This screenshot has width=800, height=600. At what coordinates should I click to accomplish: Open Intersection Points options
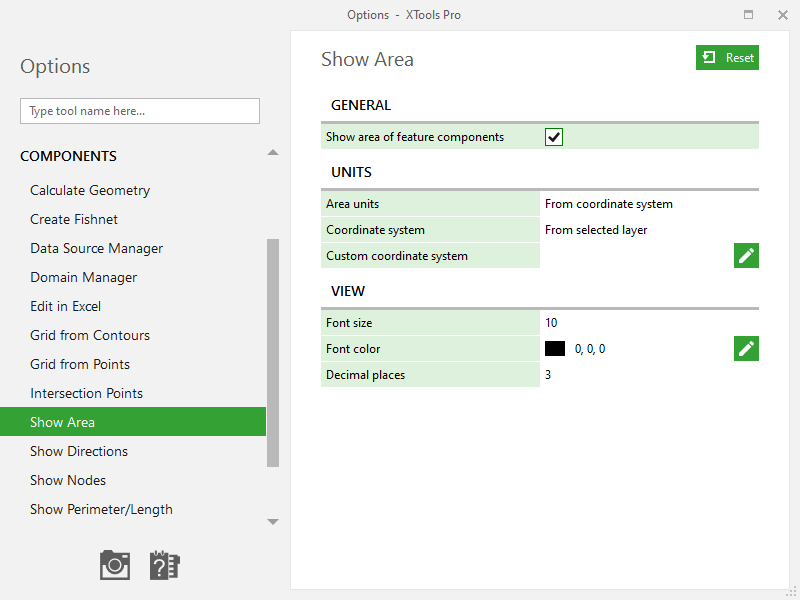click(x=86, y=393)
